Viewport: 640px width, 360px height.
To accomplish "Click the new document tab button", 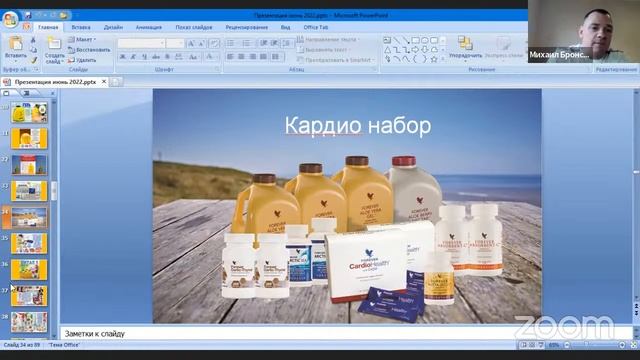I will coord(116,82).
